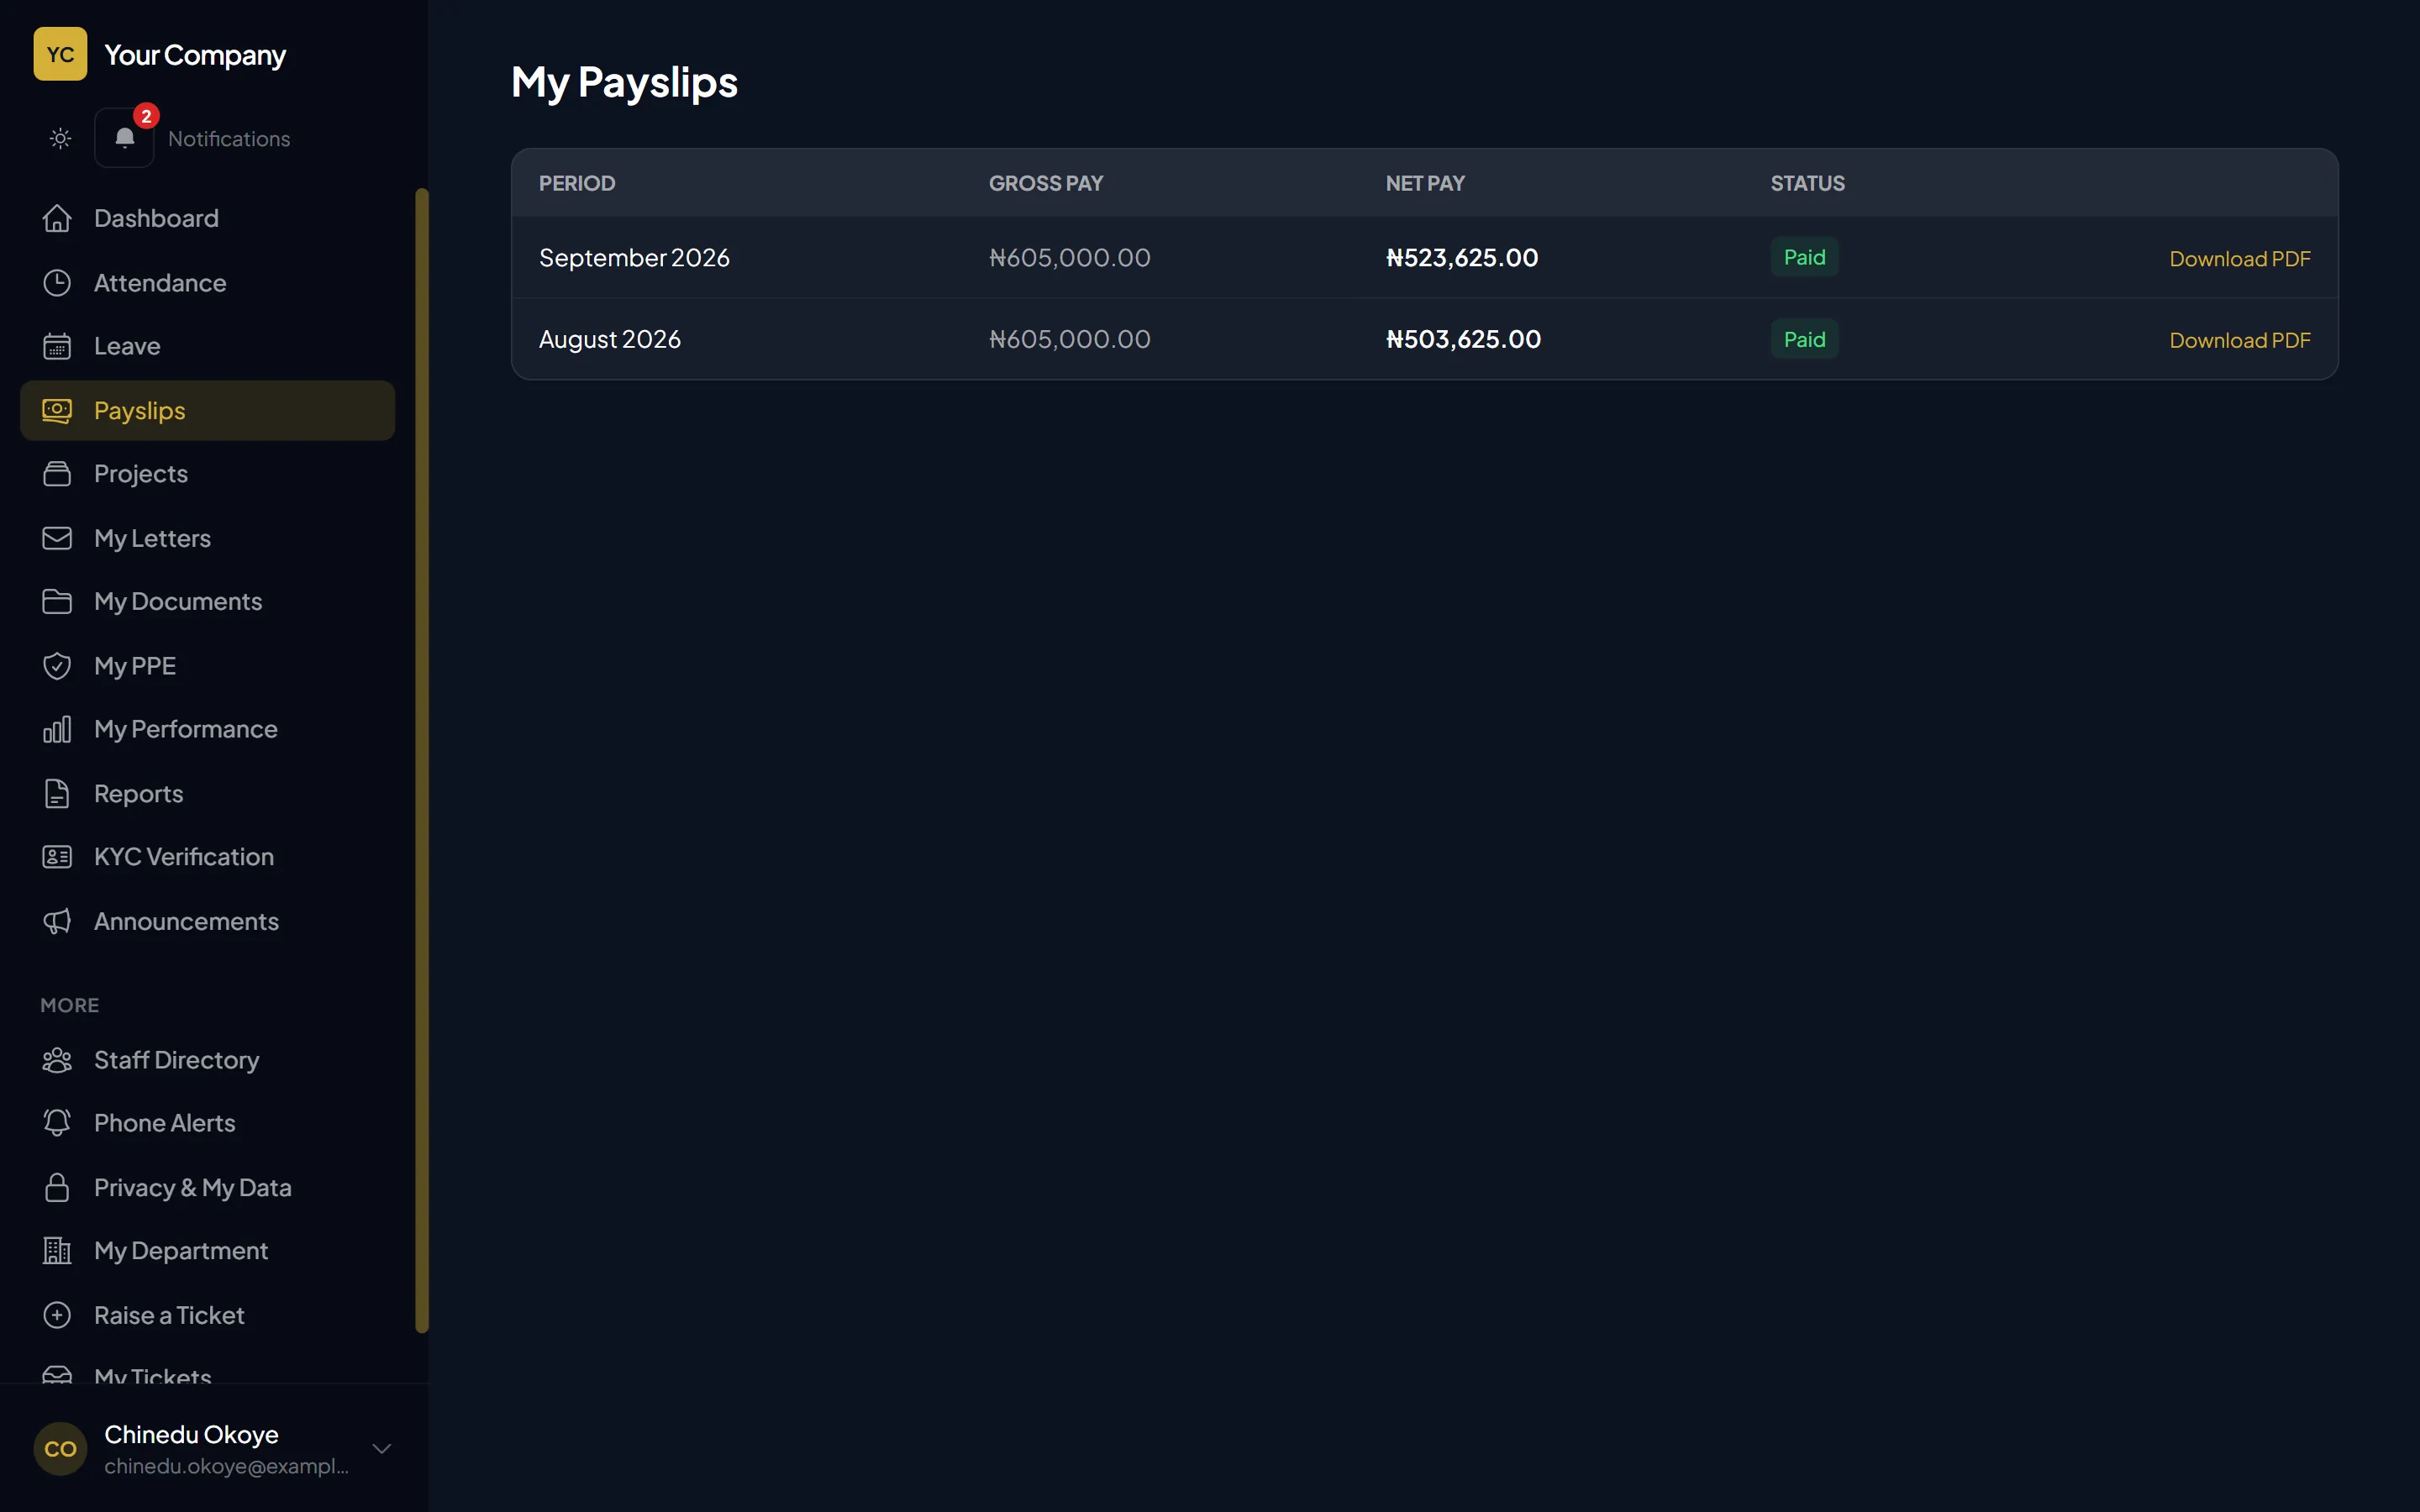Select the Leave calendar icon
Viewport: 2420px width, 1512px height.
pos(57,346)
